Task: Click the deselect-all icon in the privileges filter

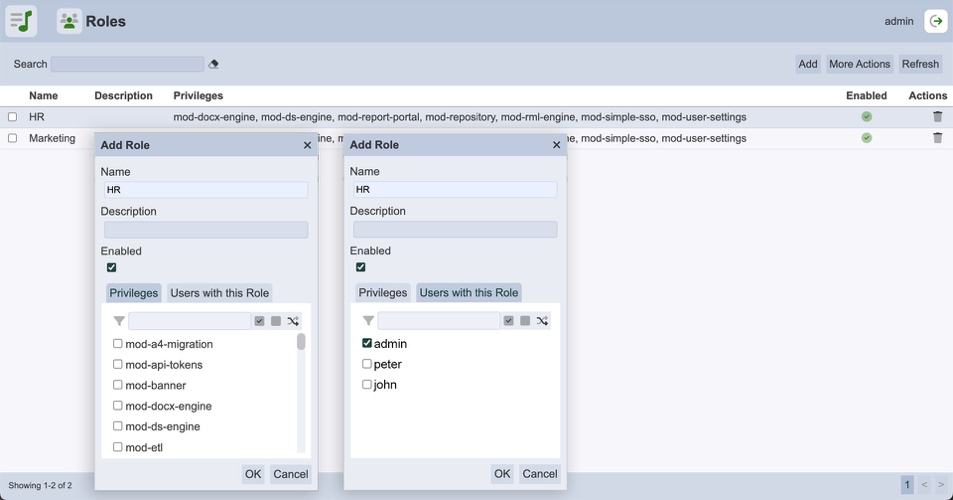Action: pyautogui.click(x=276, y=321)
